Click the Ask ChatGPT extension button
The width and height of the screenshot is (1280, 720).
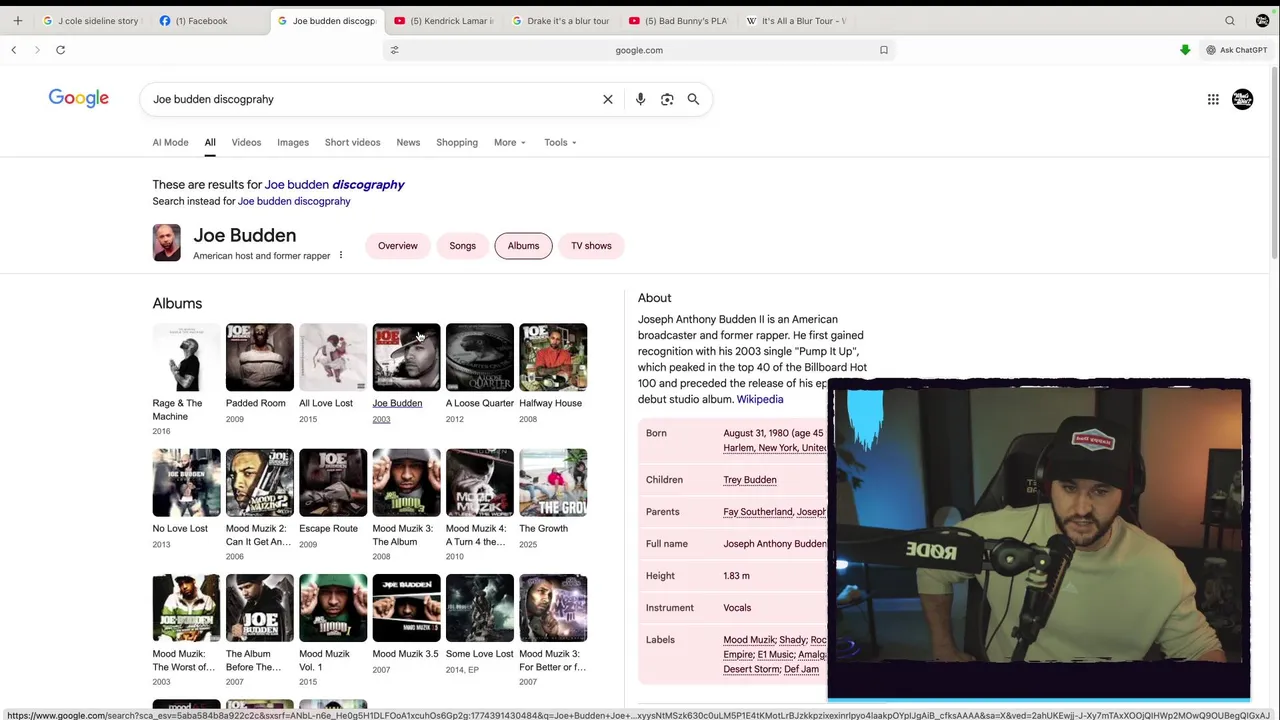click(1237, 50)
